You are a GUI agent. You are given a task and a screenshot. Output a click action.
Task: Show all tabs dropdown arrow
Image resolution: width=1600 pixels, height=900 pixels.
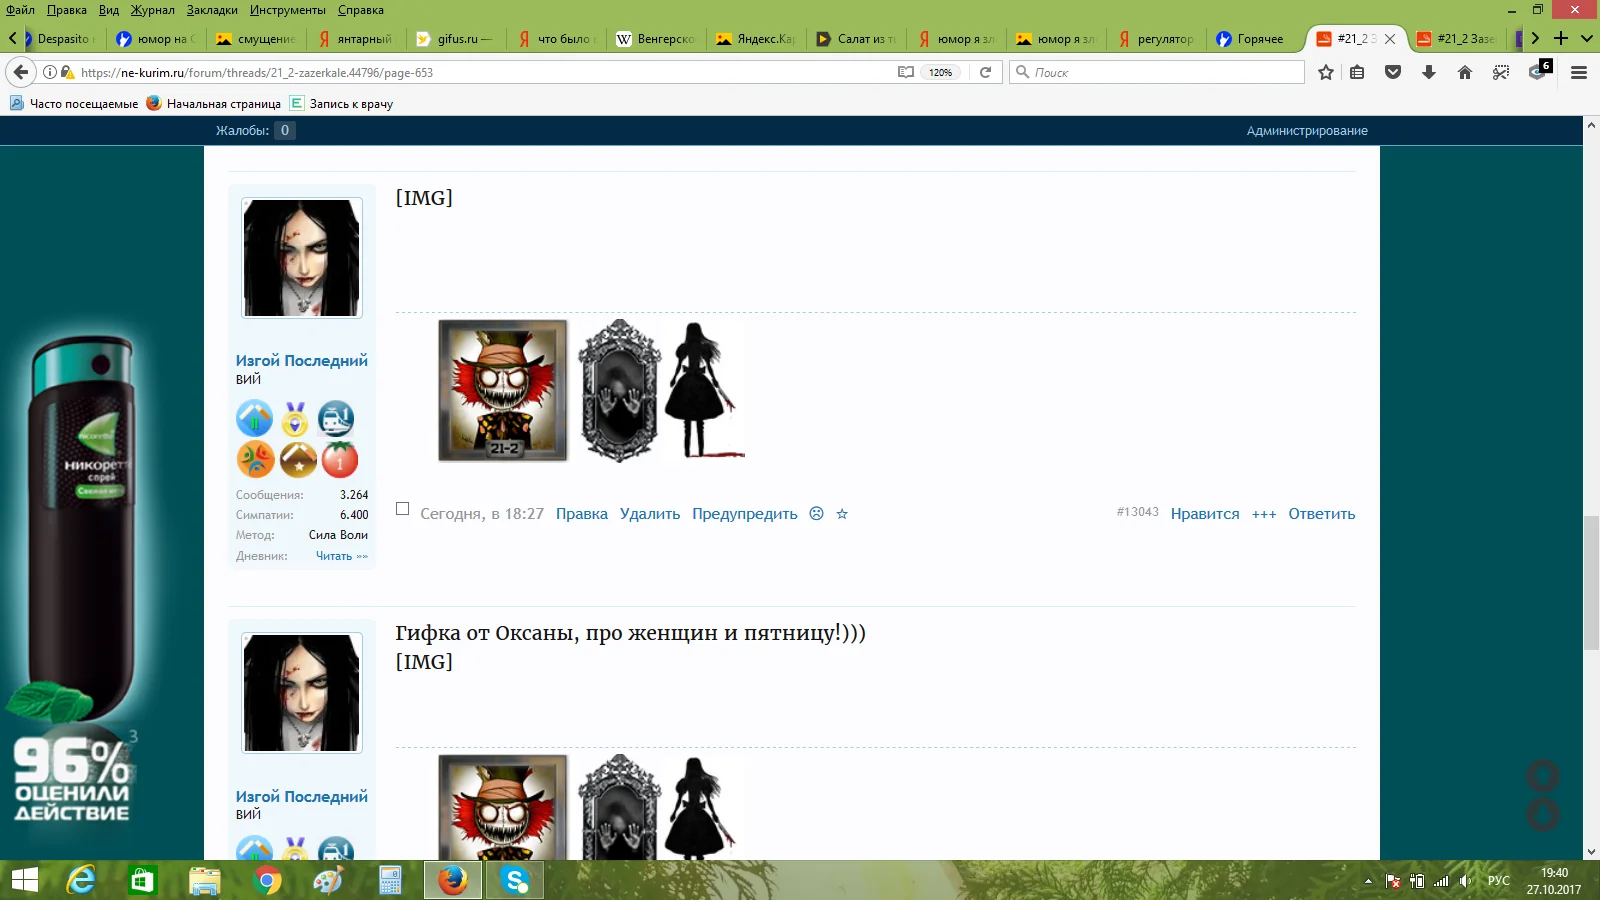pyautogui.click(x=1587, y=38)
